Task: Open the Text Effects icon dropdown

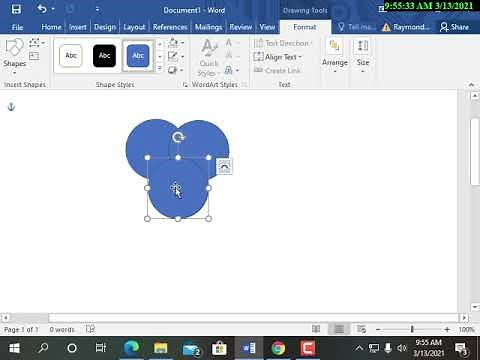Action: click(x=231, y=70)
